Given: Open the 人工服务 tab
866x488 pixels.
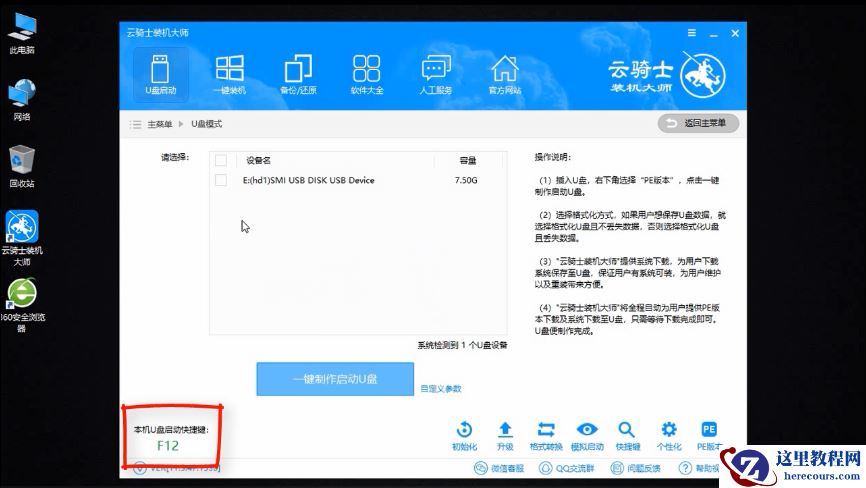Looking at the screenshot, I should pyautogui.click(x=436, y=75).
